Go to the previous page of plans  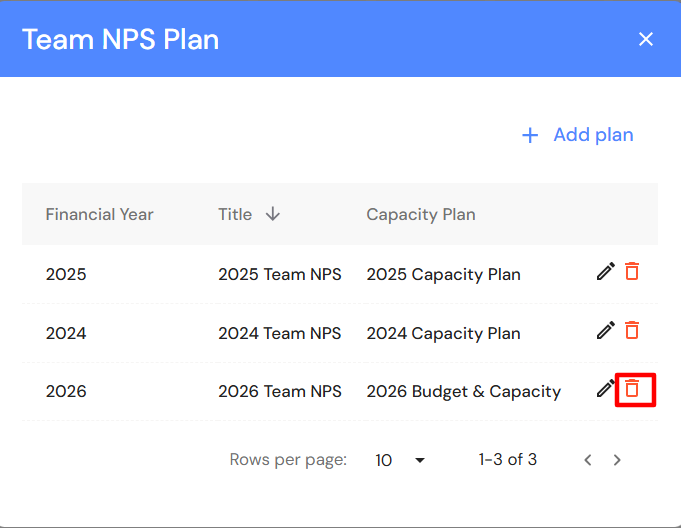588,460
